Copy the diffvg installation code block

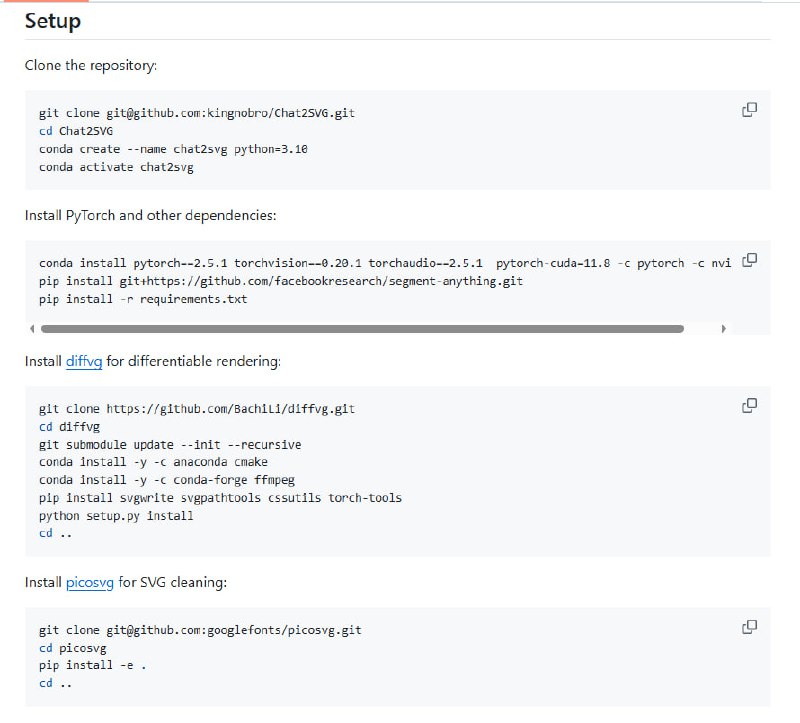pyautogui.click(x=749, y=406)
